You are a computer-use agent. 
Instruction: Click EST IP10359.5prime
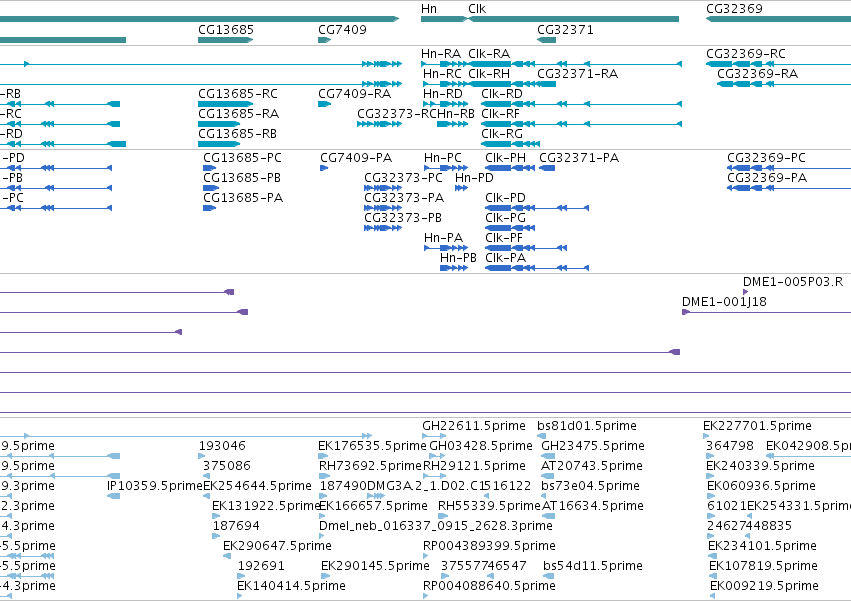pos(155,486)
